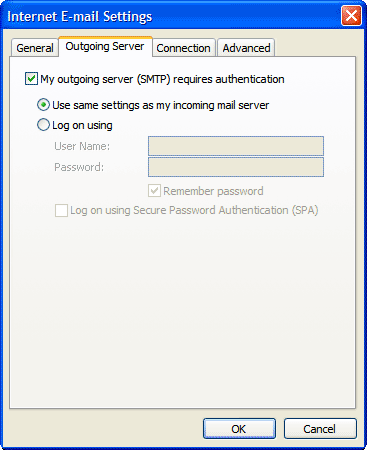Toggle the Remember password checkbox
Image resolution: width=367 pixels, height=450 pixels.
(x=154, y=191)
